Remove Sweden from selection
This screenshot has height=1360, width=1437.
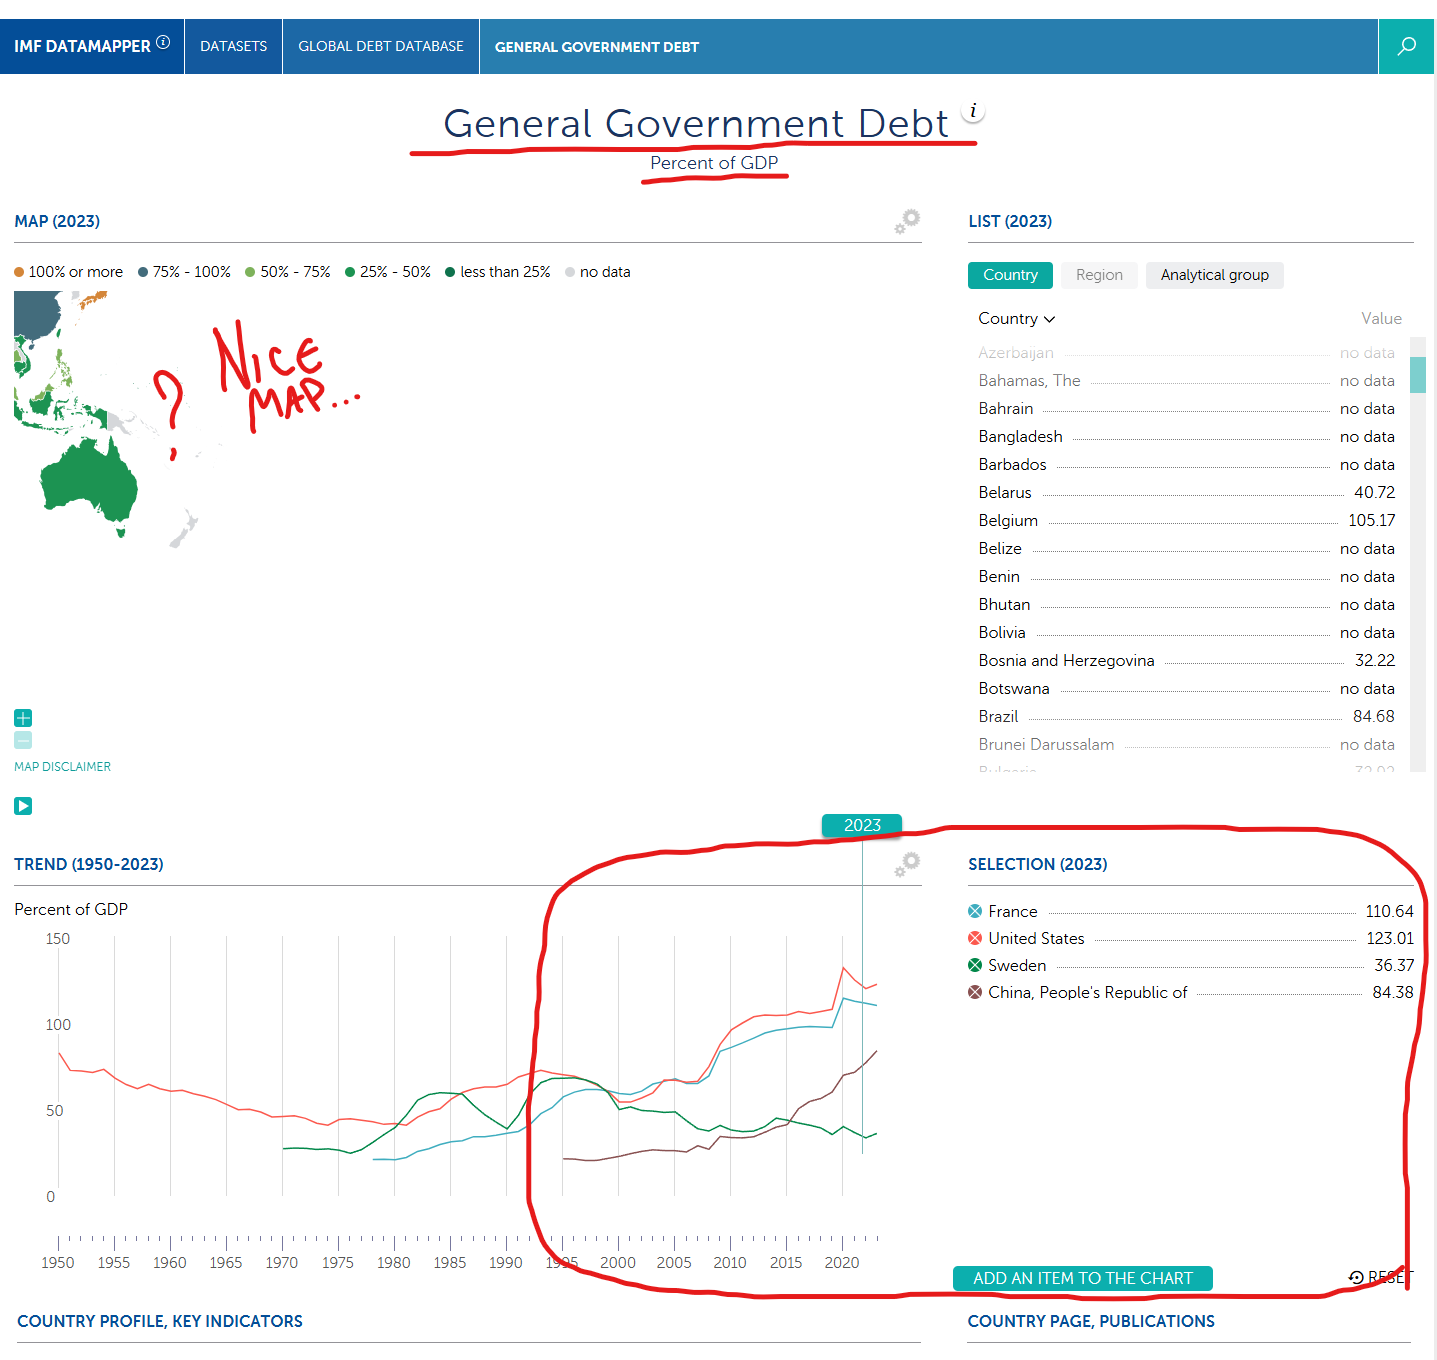[x=975, y=965]
